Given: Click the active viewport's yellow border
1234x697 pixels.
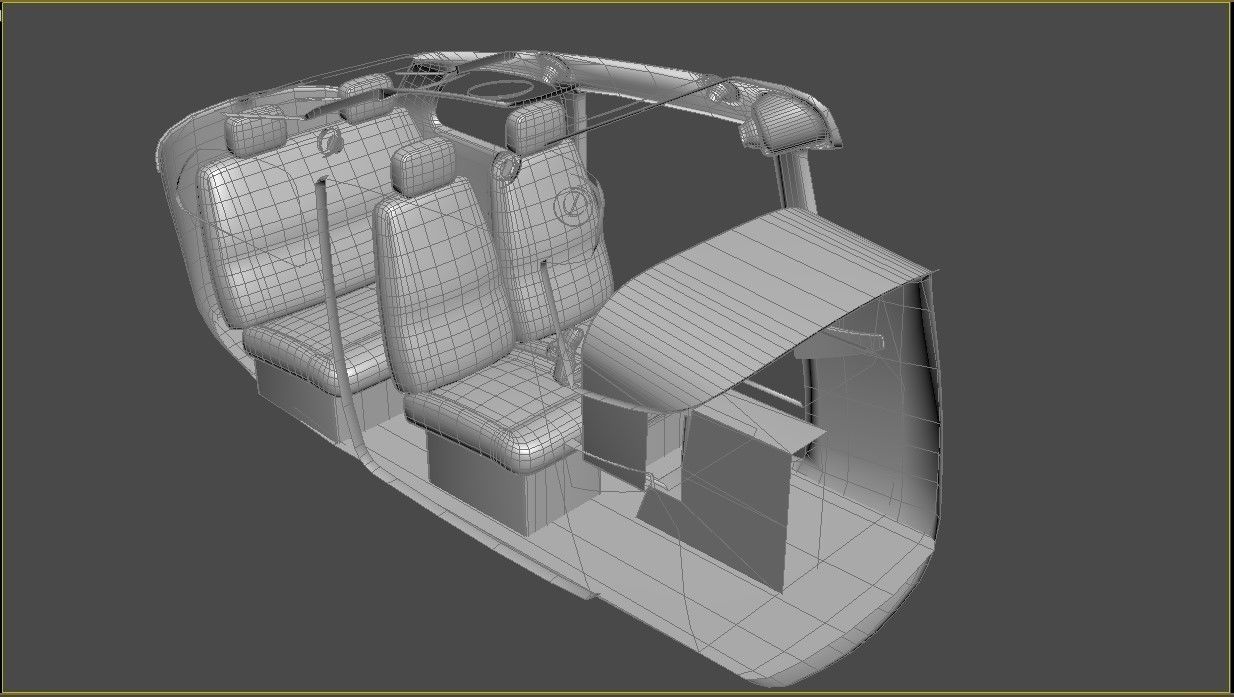Looking at the screenshot, I should point(617,4).
